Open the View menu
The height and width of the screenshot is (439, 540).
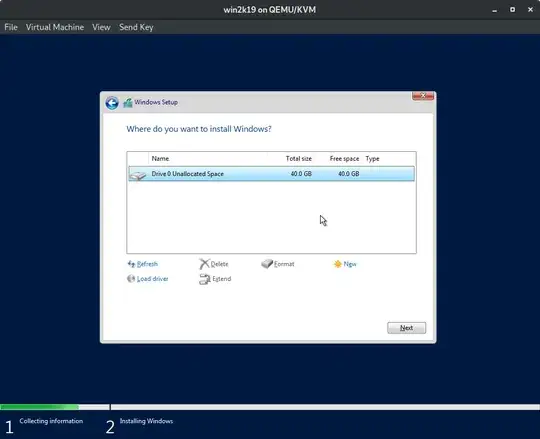[x=101, y=27]
